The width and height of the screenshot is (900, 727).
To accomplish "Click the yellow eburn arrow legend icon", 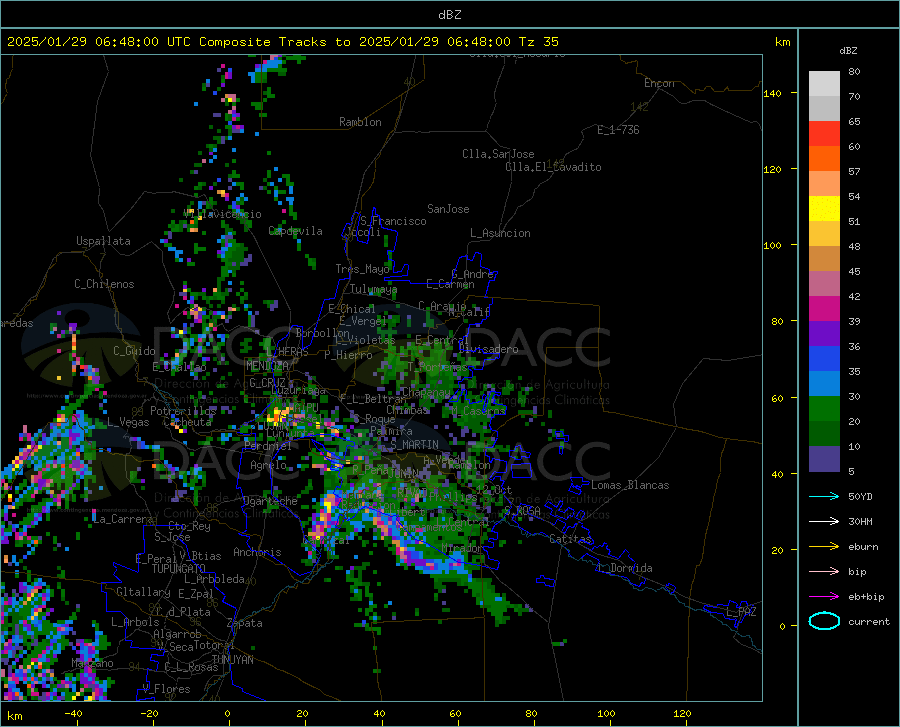I will [x=824, y=546].
